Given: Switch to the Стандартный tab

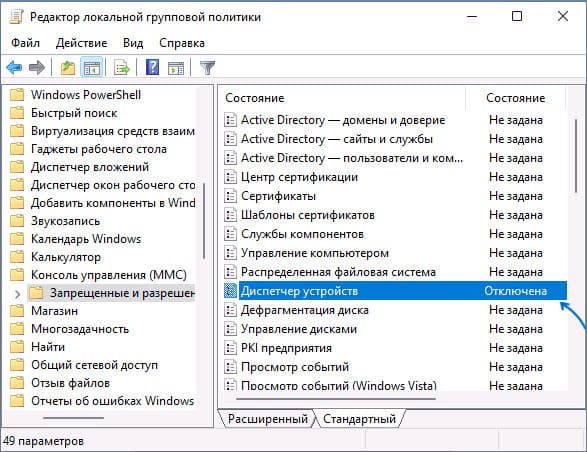Looking at the screenshot, I should (359, 419).
